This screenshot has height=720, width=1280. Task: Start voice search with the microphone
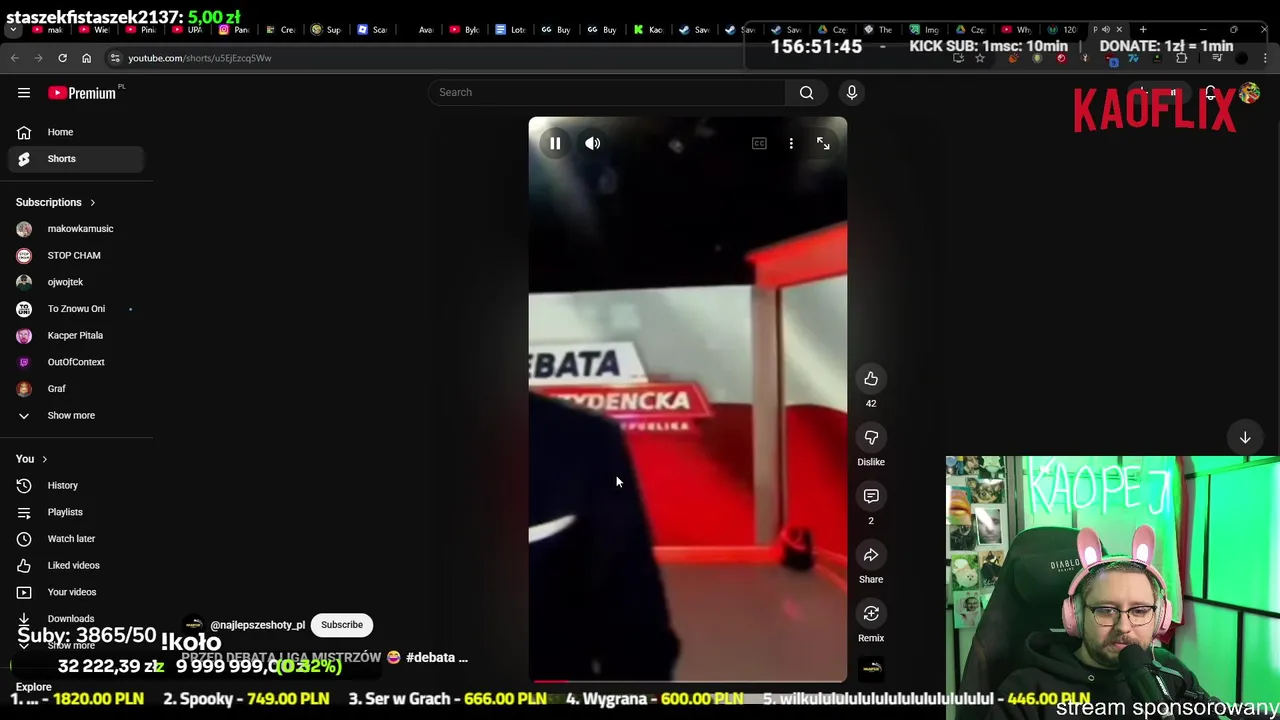coord(852,92)
